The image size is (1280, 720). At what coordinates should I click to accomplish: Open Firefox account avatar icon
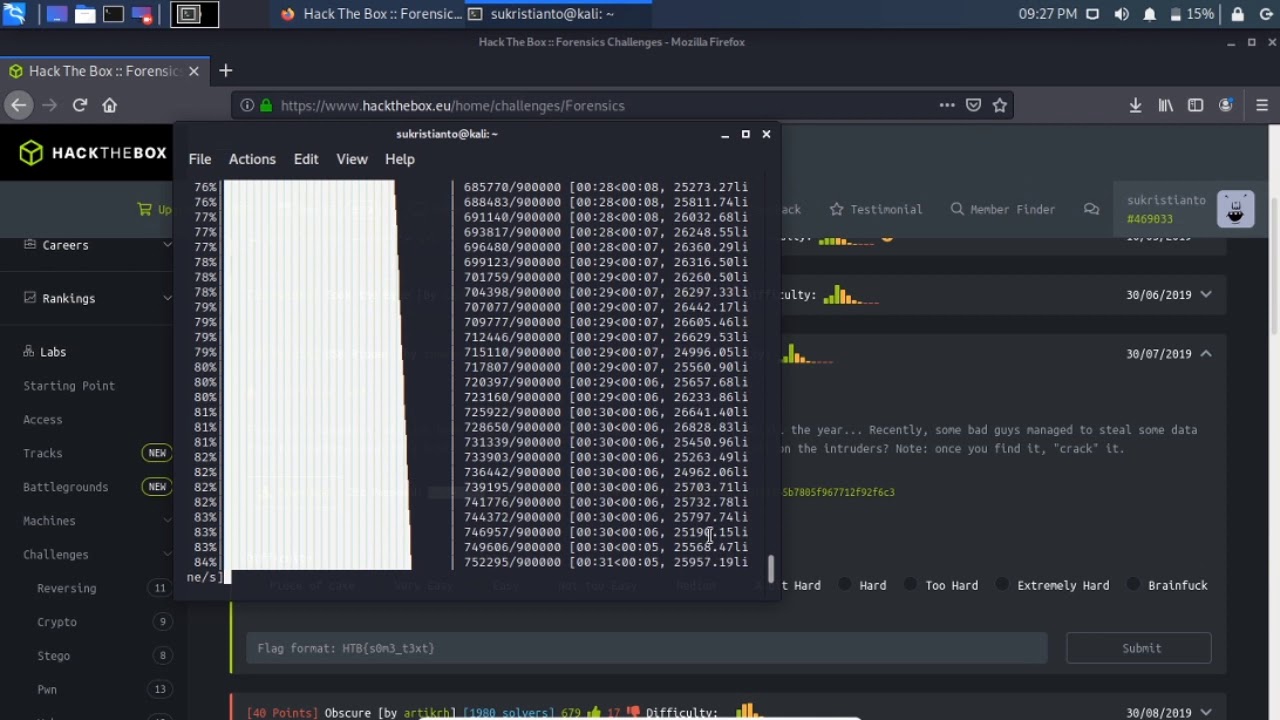(x=1226, y=105)
